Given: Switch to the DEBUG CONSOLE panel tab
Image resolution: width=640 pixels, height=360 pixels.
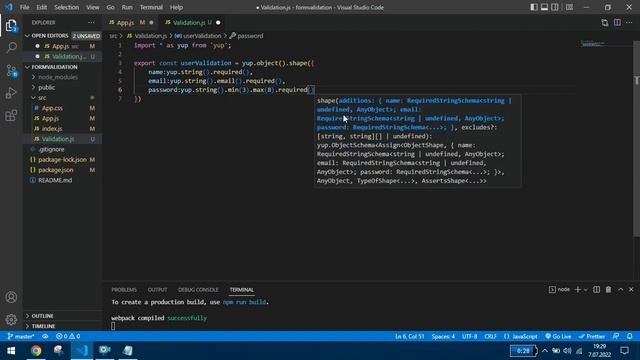Looking at the screenshot, I should 198,289.
